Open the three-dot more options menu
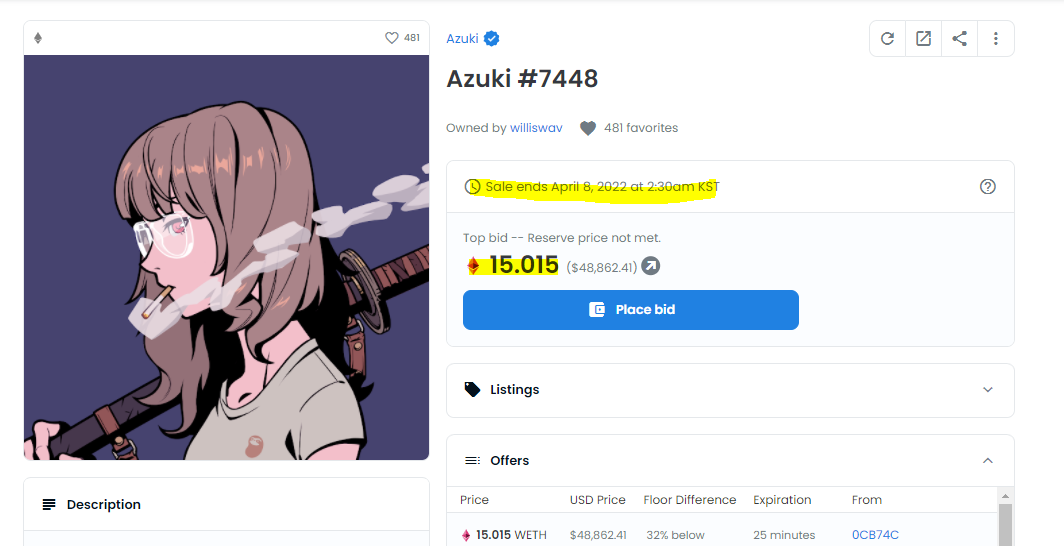The height and width of the screenshot is (546, 1064). pos(995,39)
